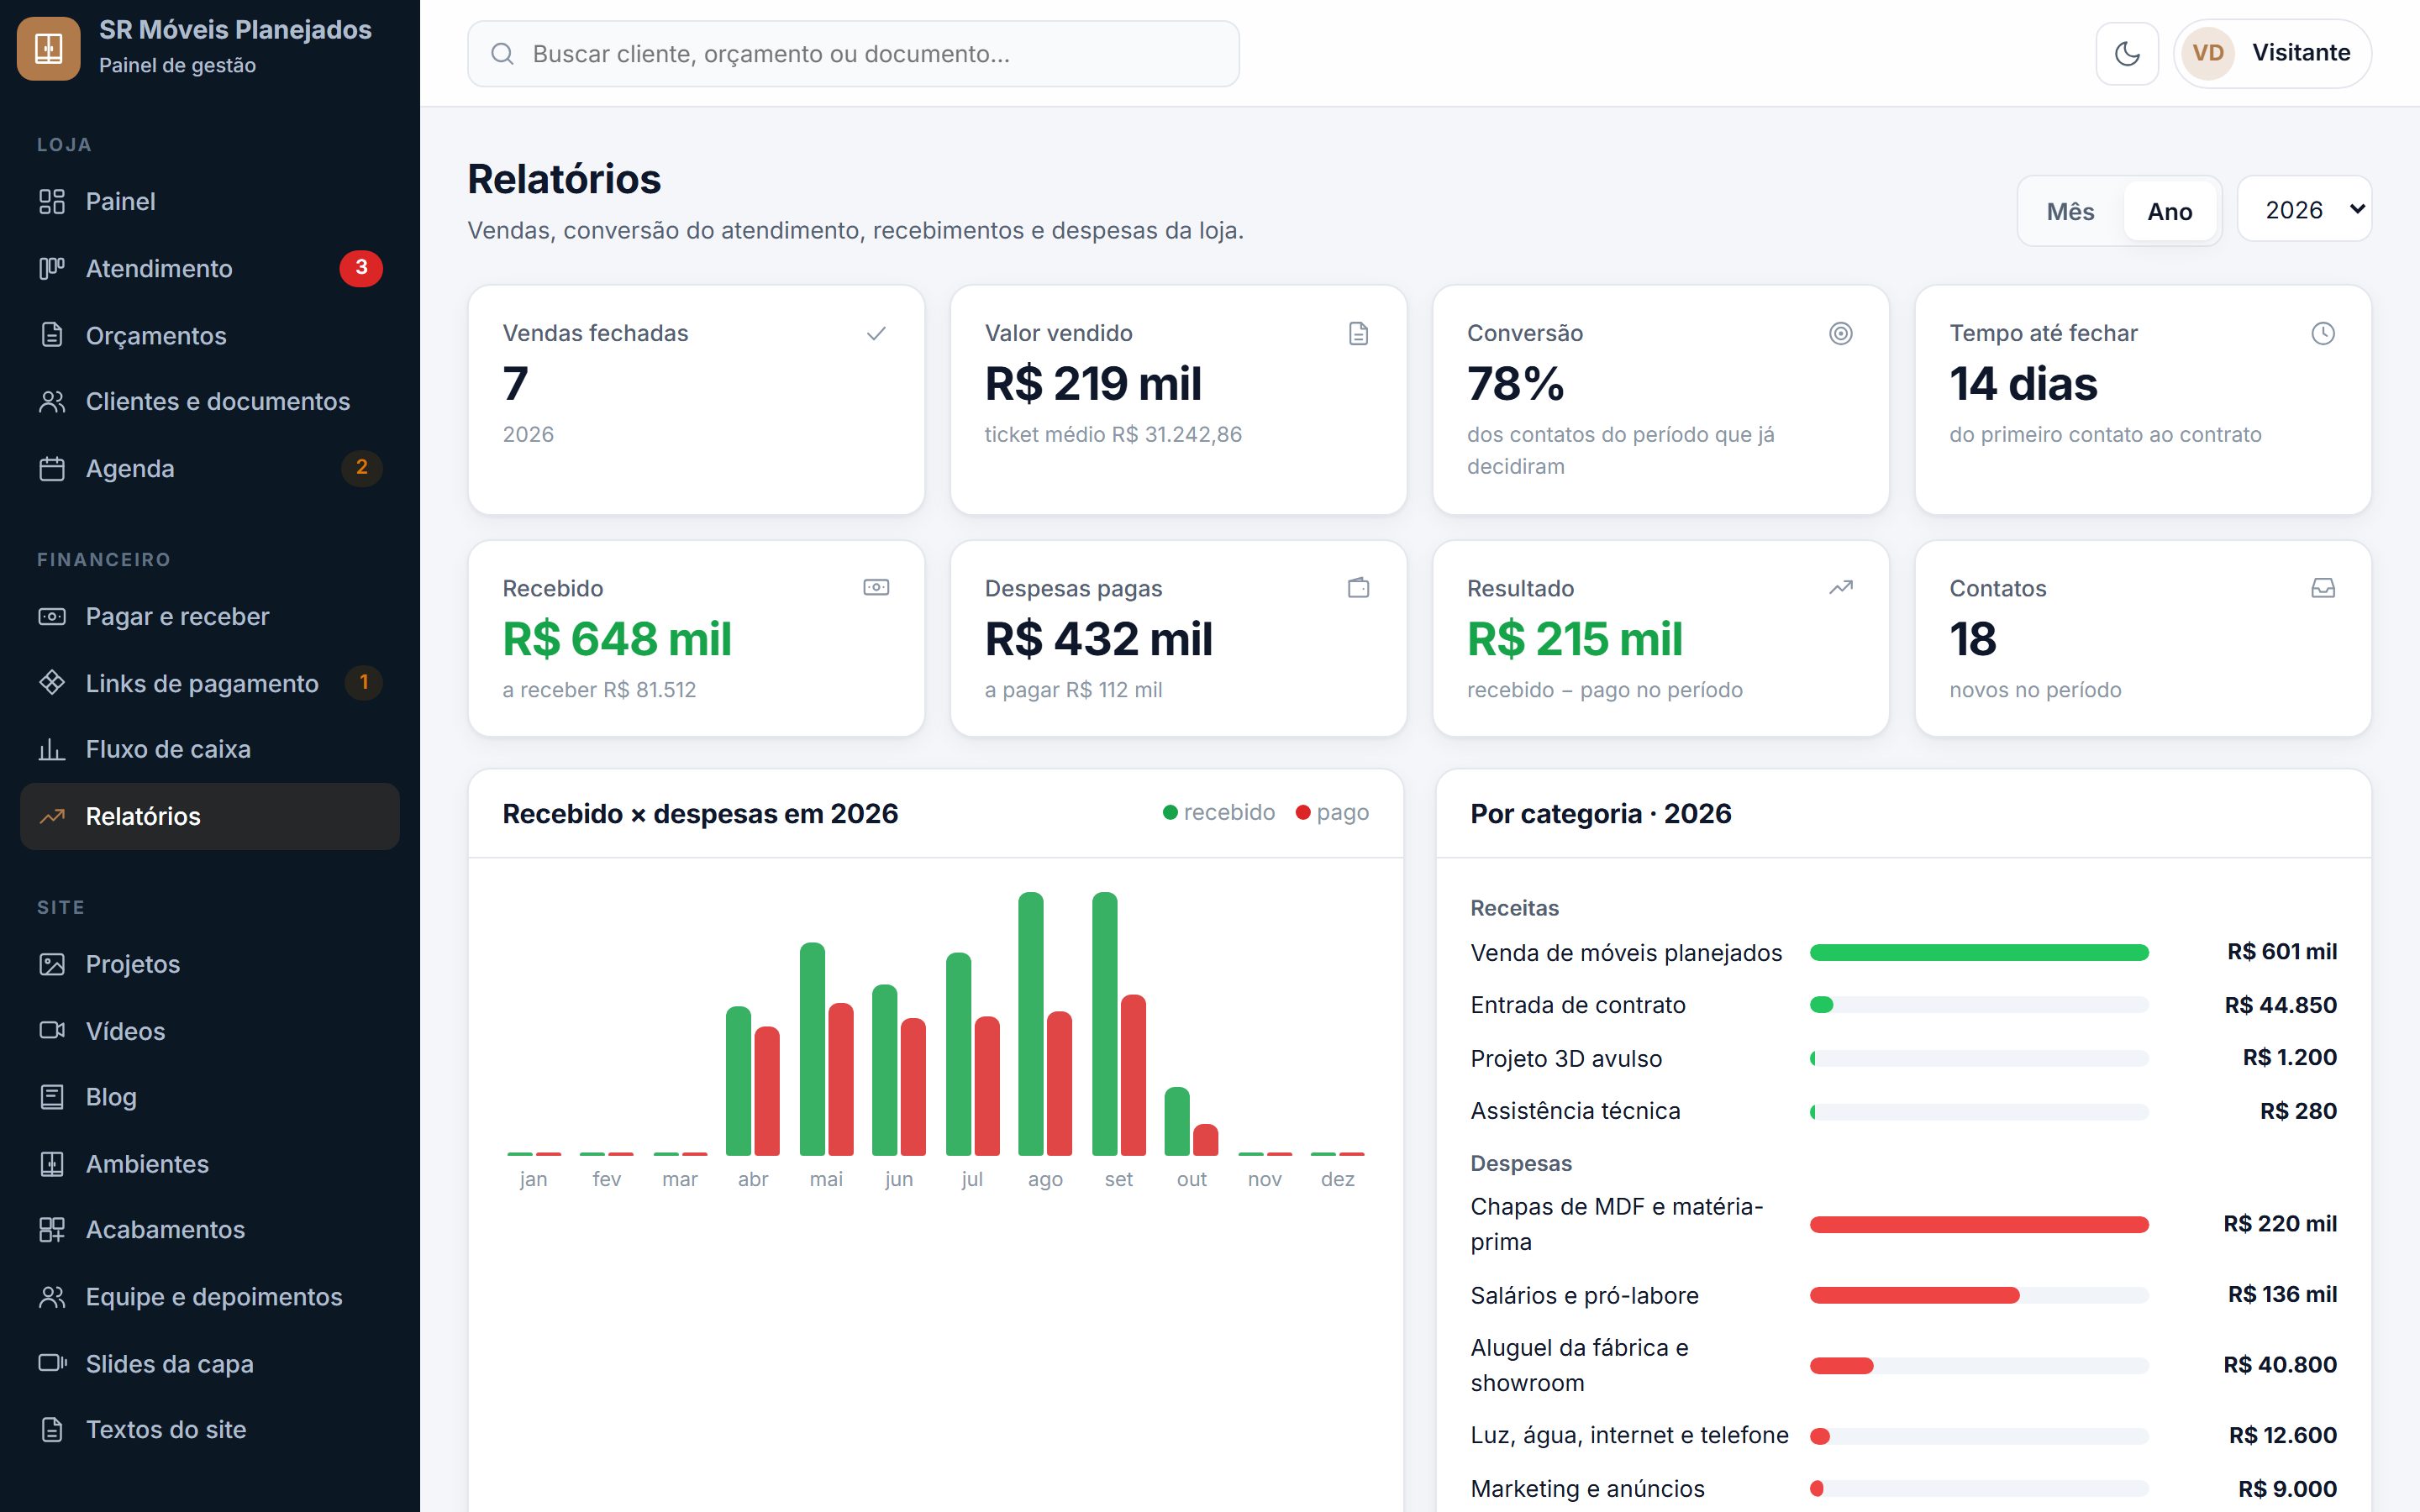The height and width of the screenshot is (1512, 2420).
Task: Open Clientes e documentos
Action: coord(210,401)
